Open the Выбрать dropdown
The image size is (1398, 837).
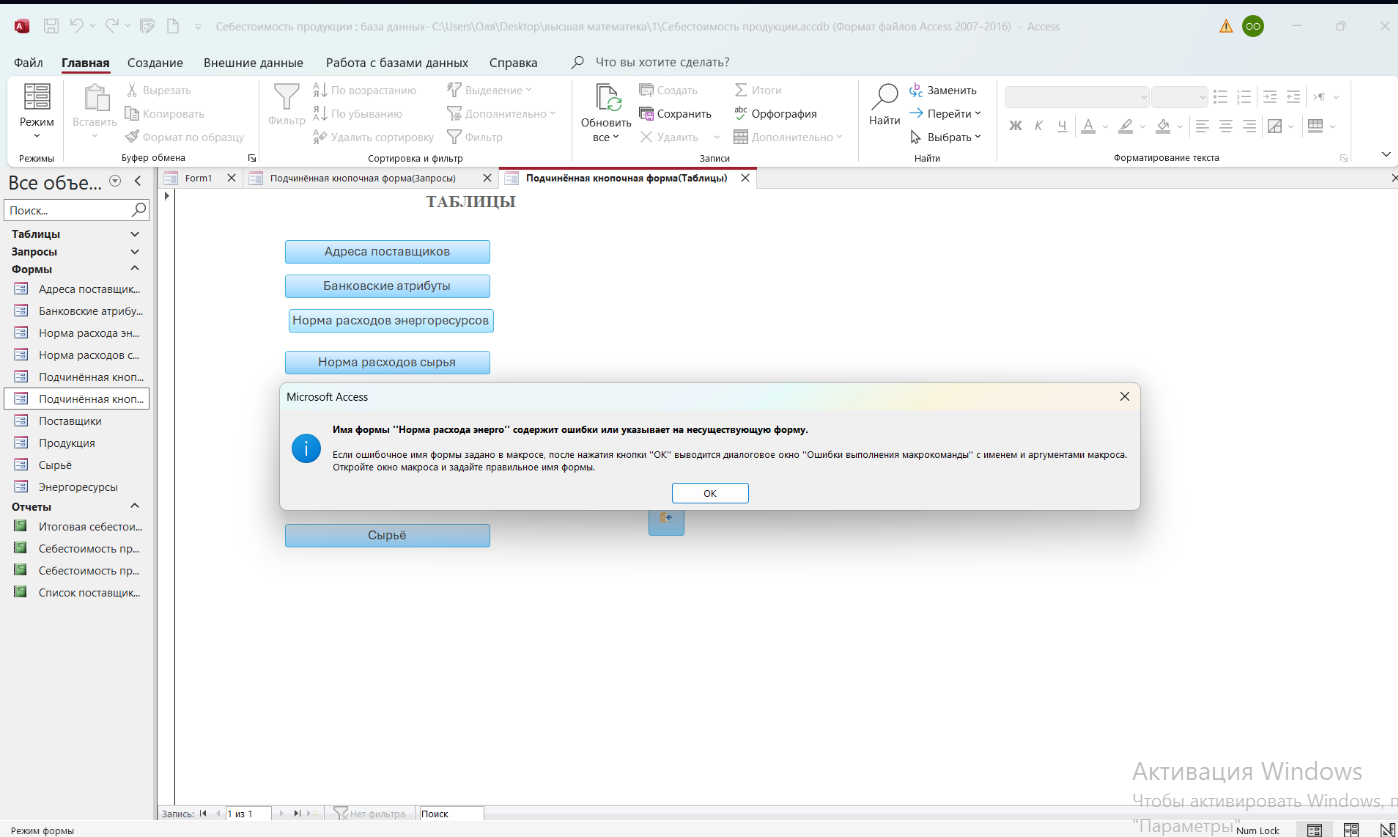[x=945, y=137]
